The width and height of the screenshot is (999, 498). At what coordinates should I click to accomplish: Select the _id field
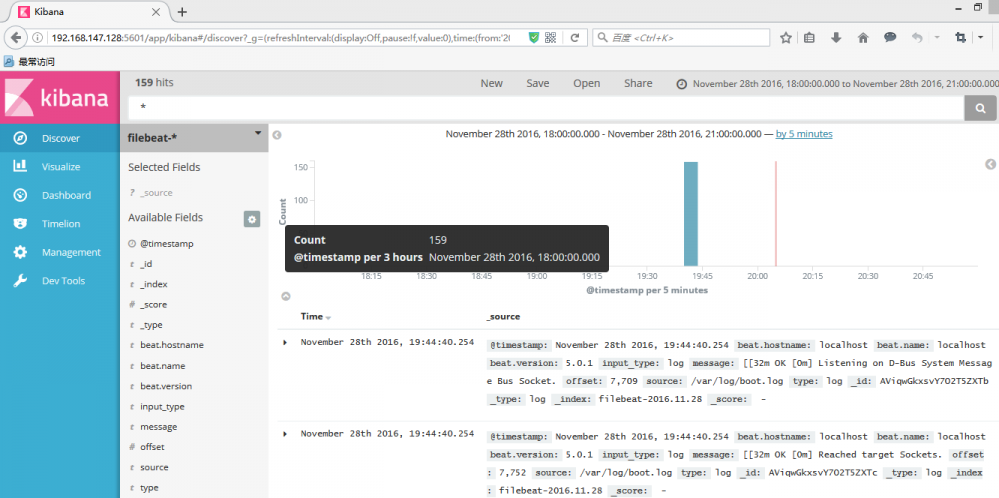[x=147, y=264]
